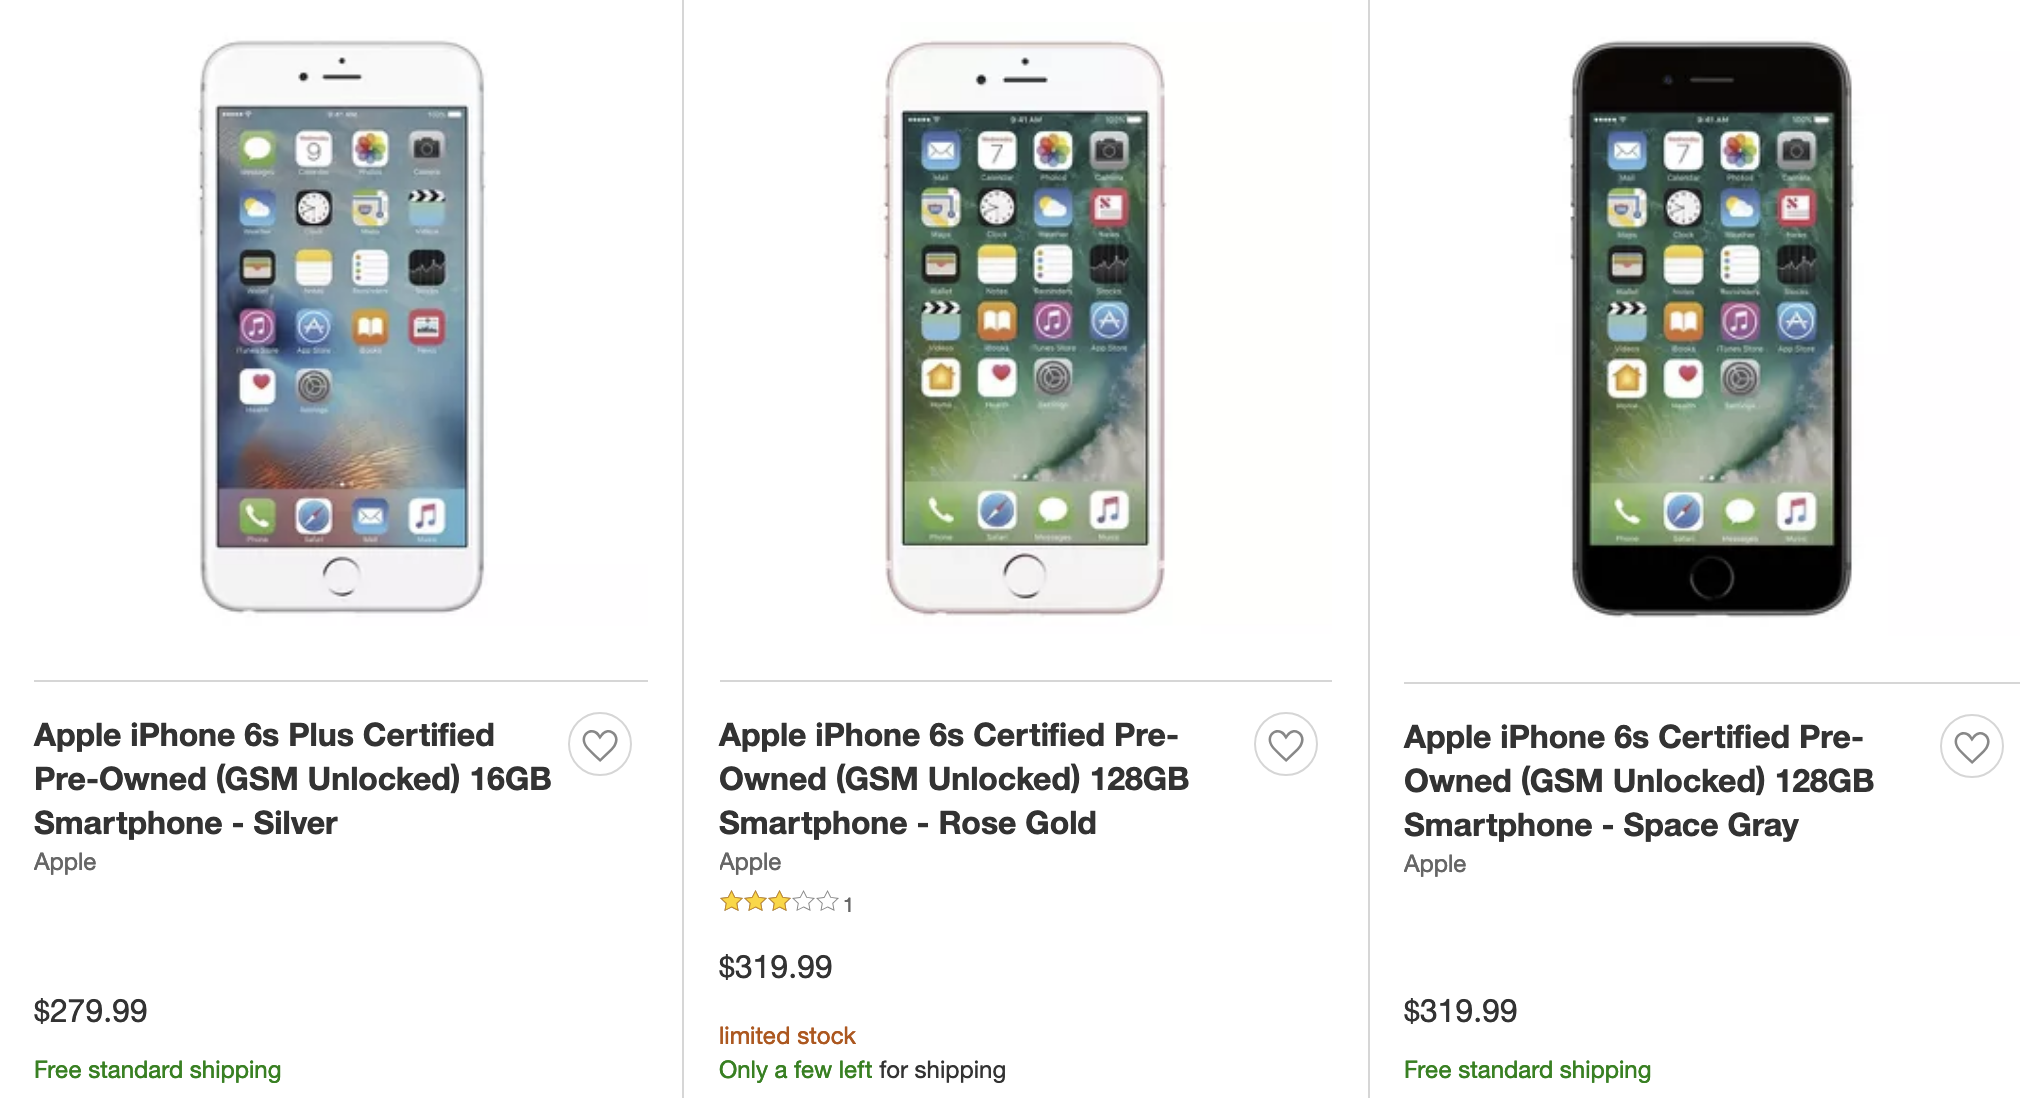Favorite the iPhone 6s Plus Silver heart icon
The width and height of the screenshot is (2032, 1098).
pyautogui.click(x=600, y=744)
